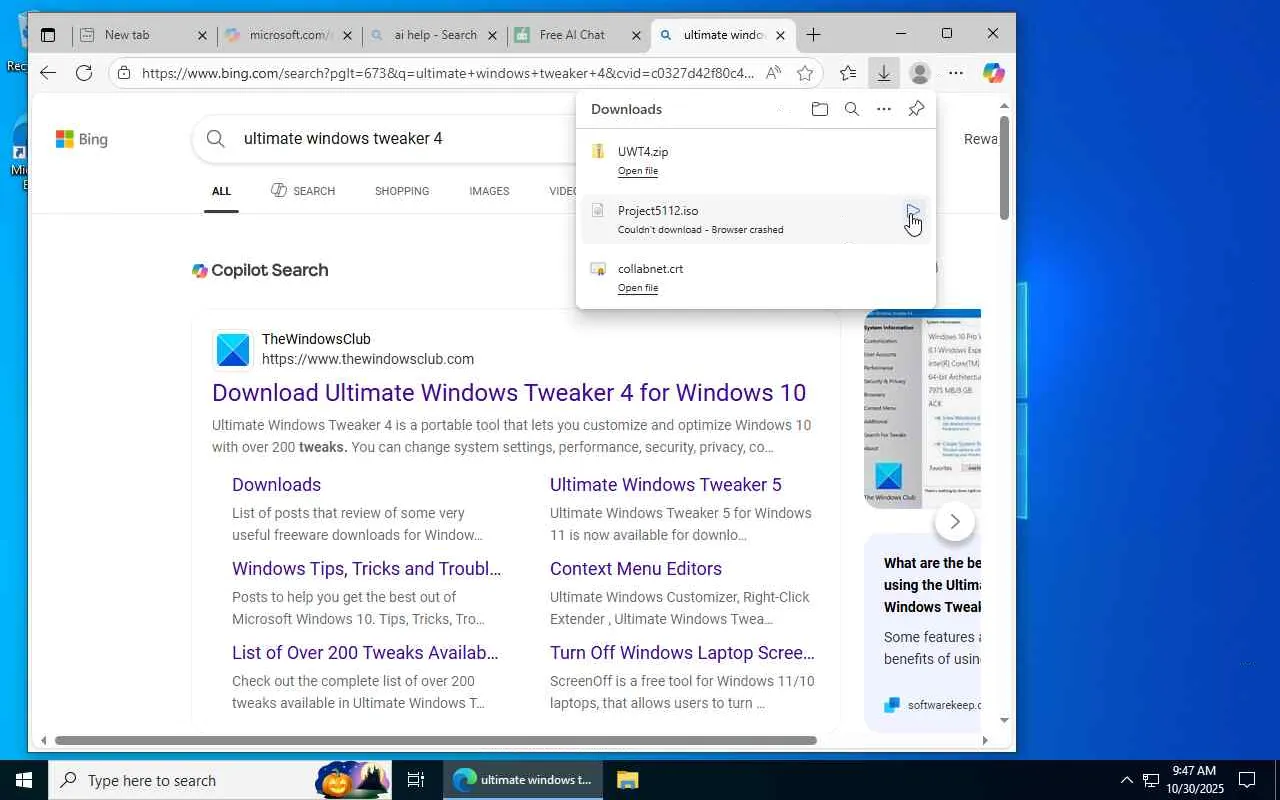Show hidden system tray icons

pos(1126,780)
